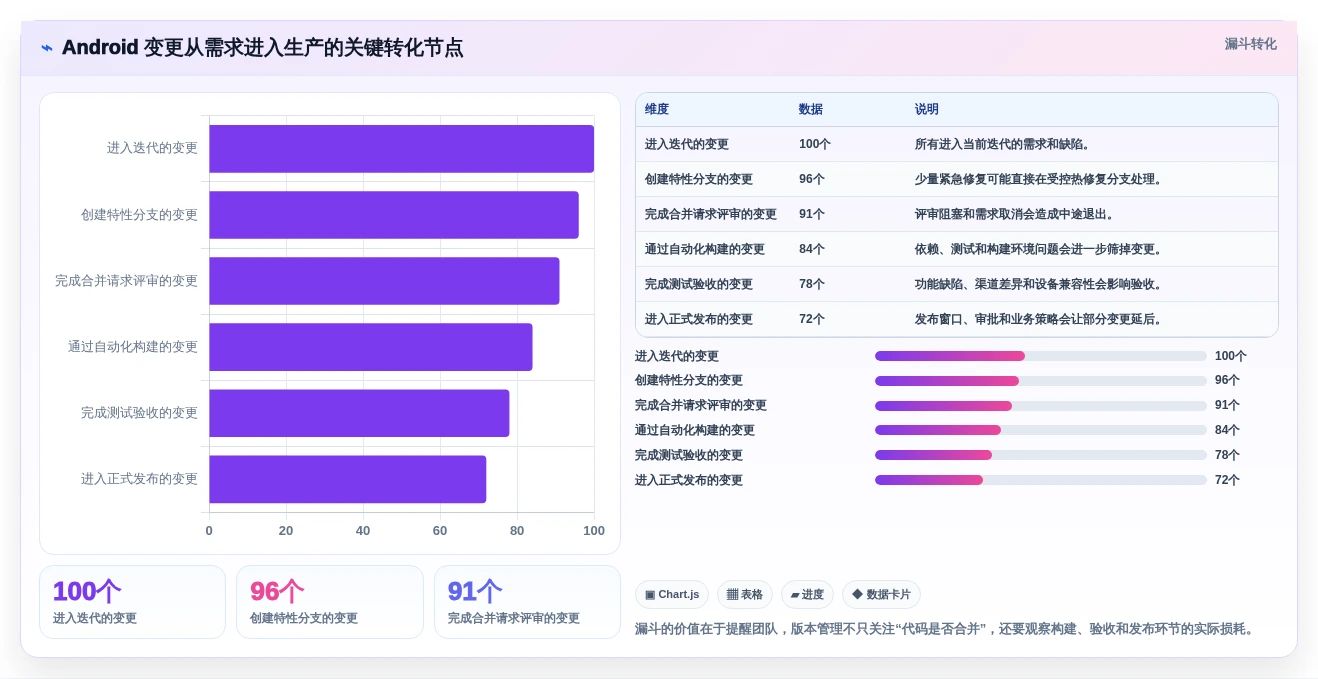Click the 100个 progress bar for 进入迭代的变更
Viewport: 1318px width, 679px height.
[1041, 356]
